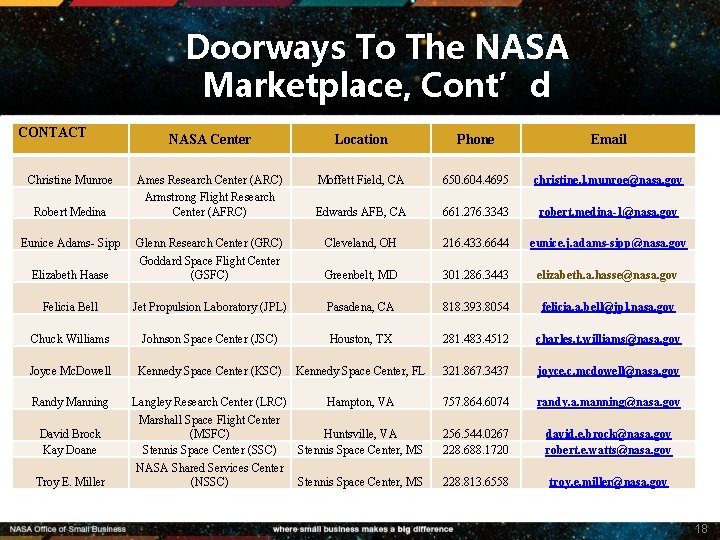
Task: Open troy.e.miller@nasa.gov email link
Action: tap(608, 482)
